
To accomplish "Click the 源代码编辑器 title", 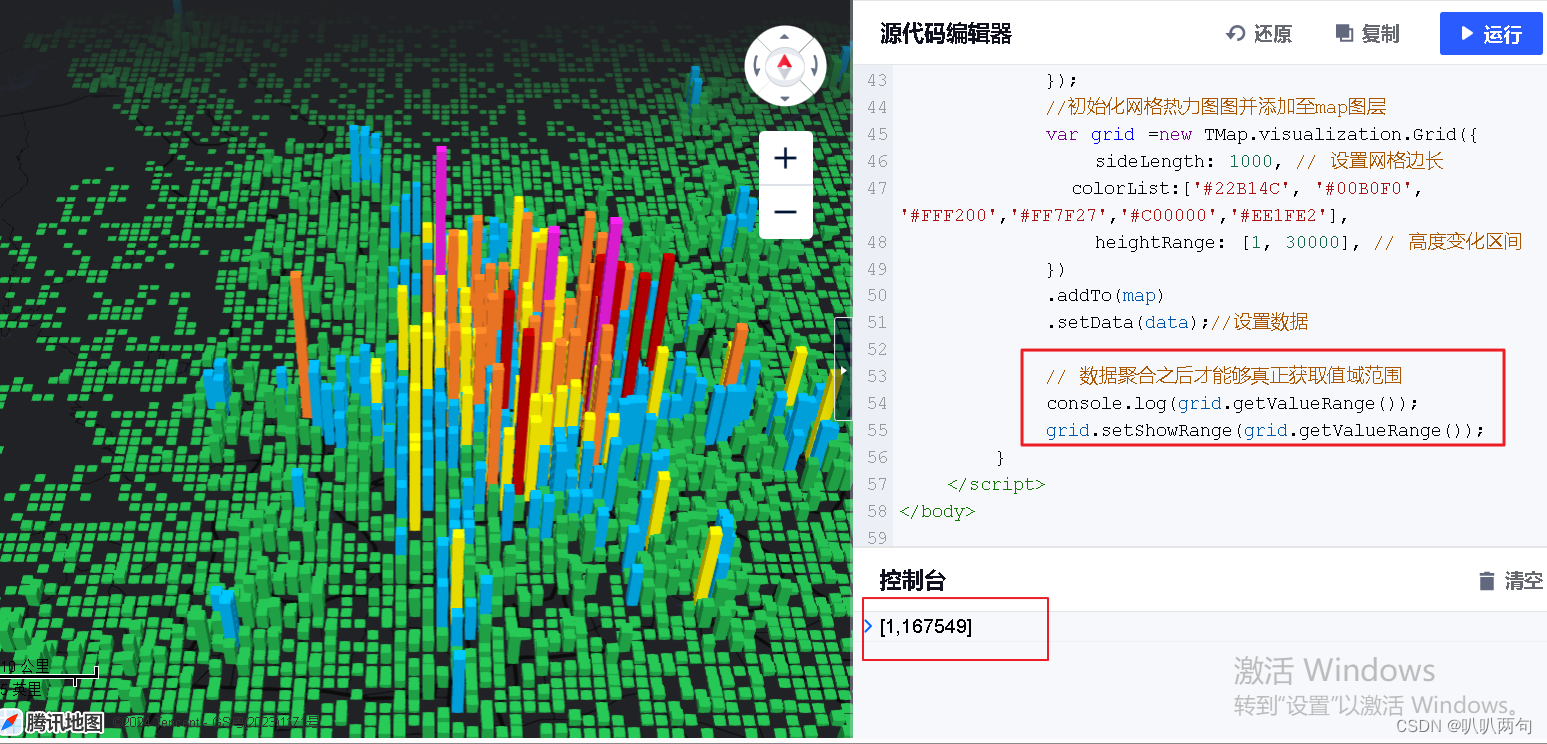I will click(x=946, y=34).
